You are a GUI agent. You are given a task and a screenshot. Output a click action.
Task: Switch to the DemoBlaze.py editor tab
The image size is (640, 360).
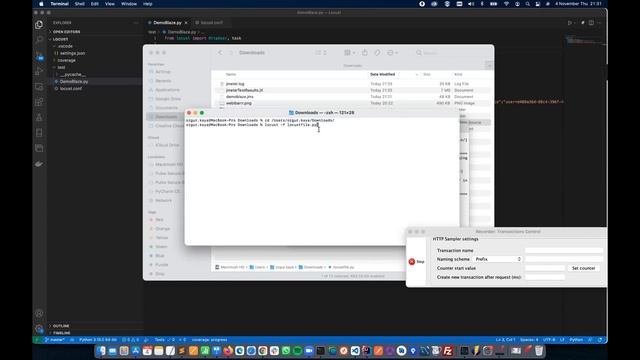coord(167,23)
